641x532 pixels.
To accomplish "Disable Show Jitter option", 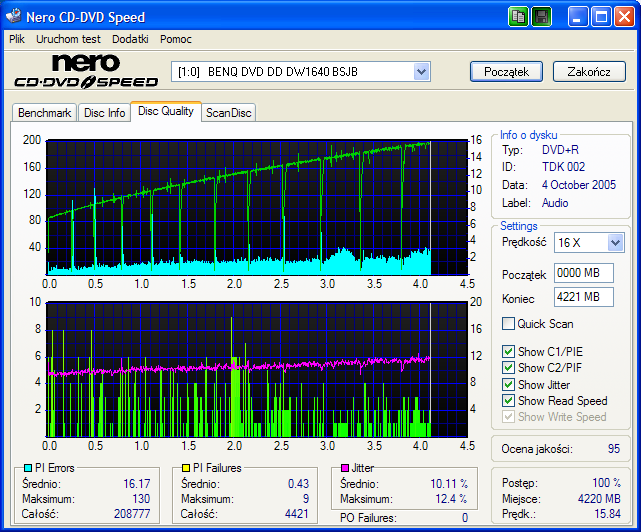I will [x=508, y=384].
